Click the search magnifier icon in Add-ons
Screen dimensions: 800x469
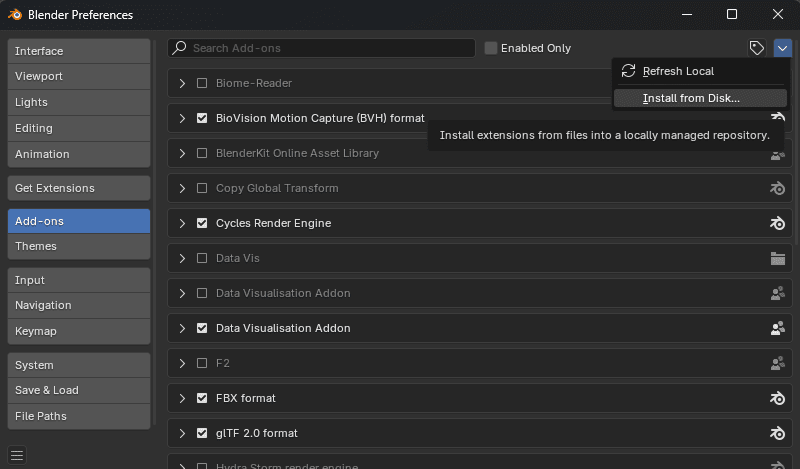179,48
